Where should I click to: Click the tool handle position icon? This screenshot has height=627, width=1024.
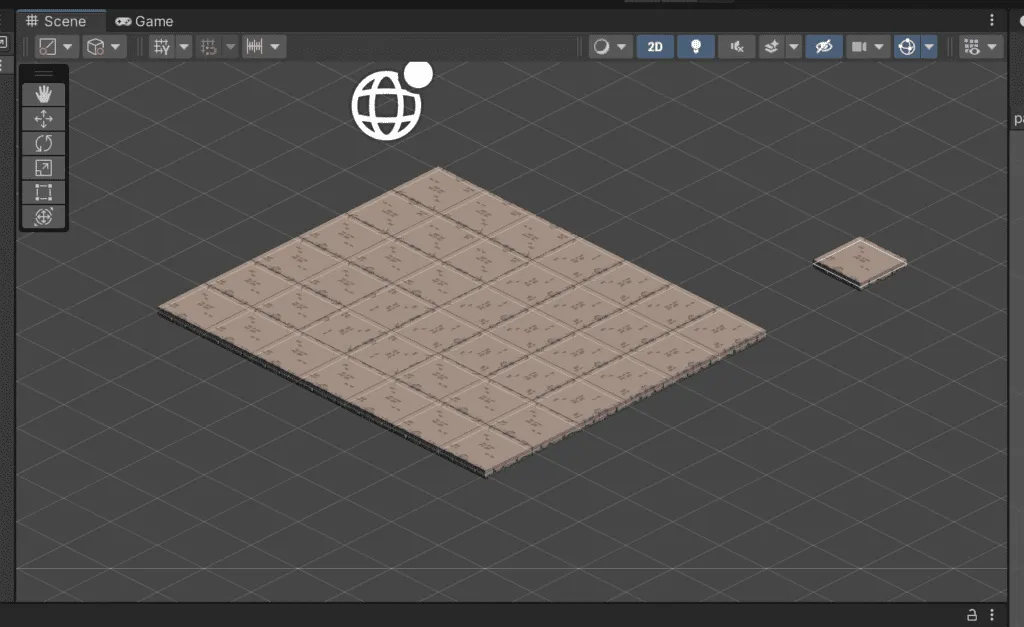[48, 47]
